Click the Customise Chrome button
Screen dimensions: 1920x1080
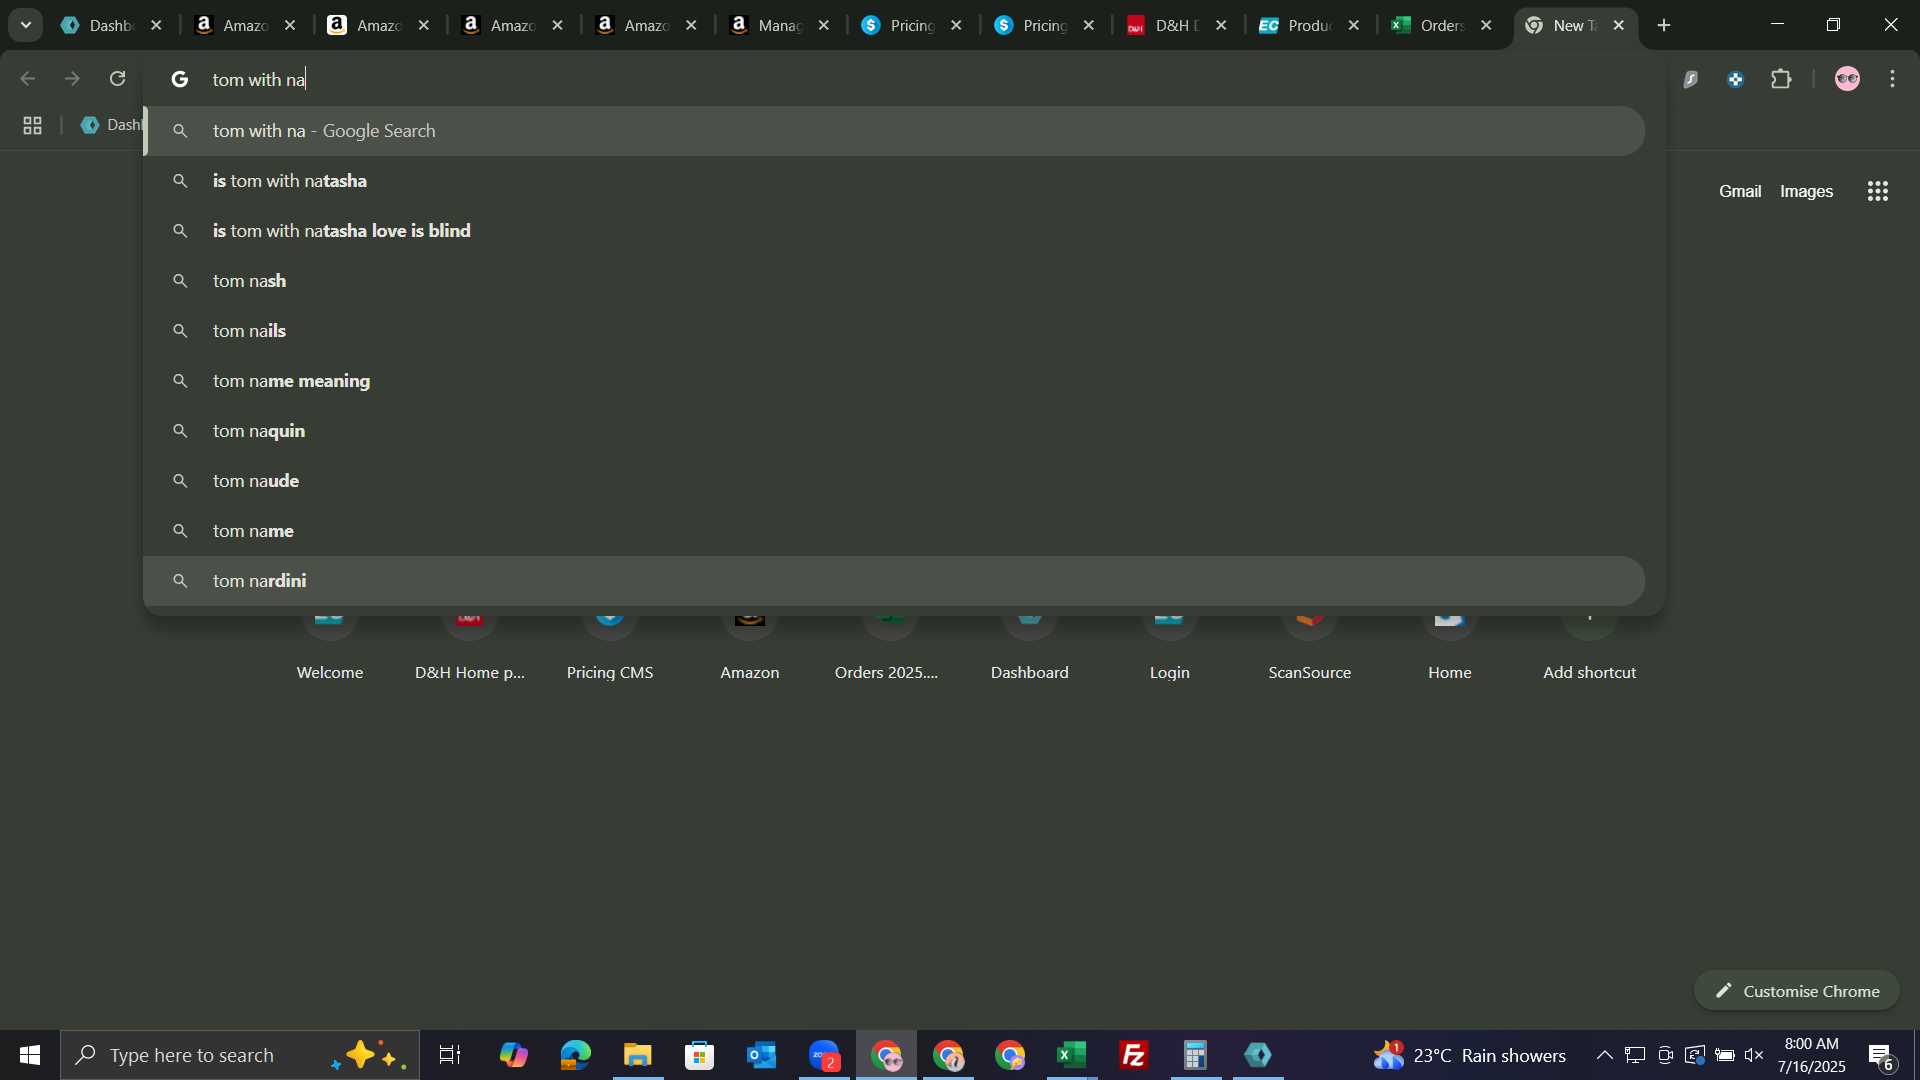1797,991
